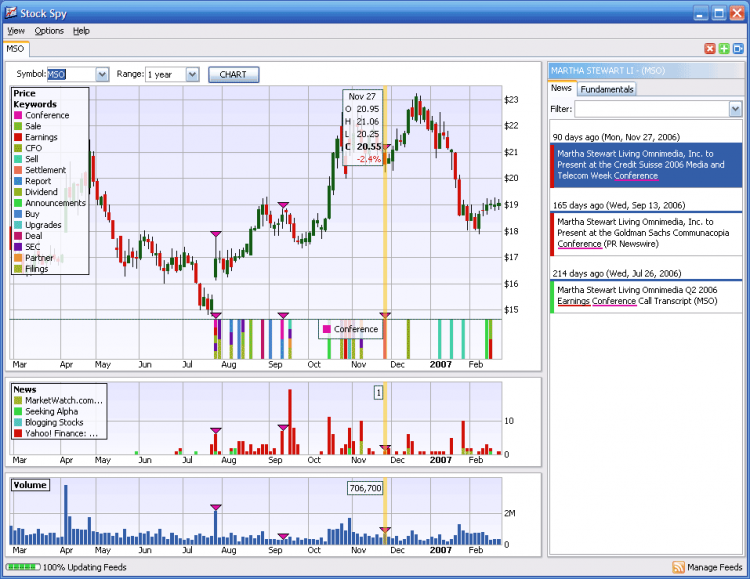Image resolution: width=750 pixels, height=579 pixels.
Task: Click the 214 days ago date header
Action: [x=617, y=274]
